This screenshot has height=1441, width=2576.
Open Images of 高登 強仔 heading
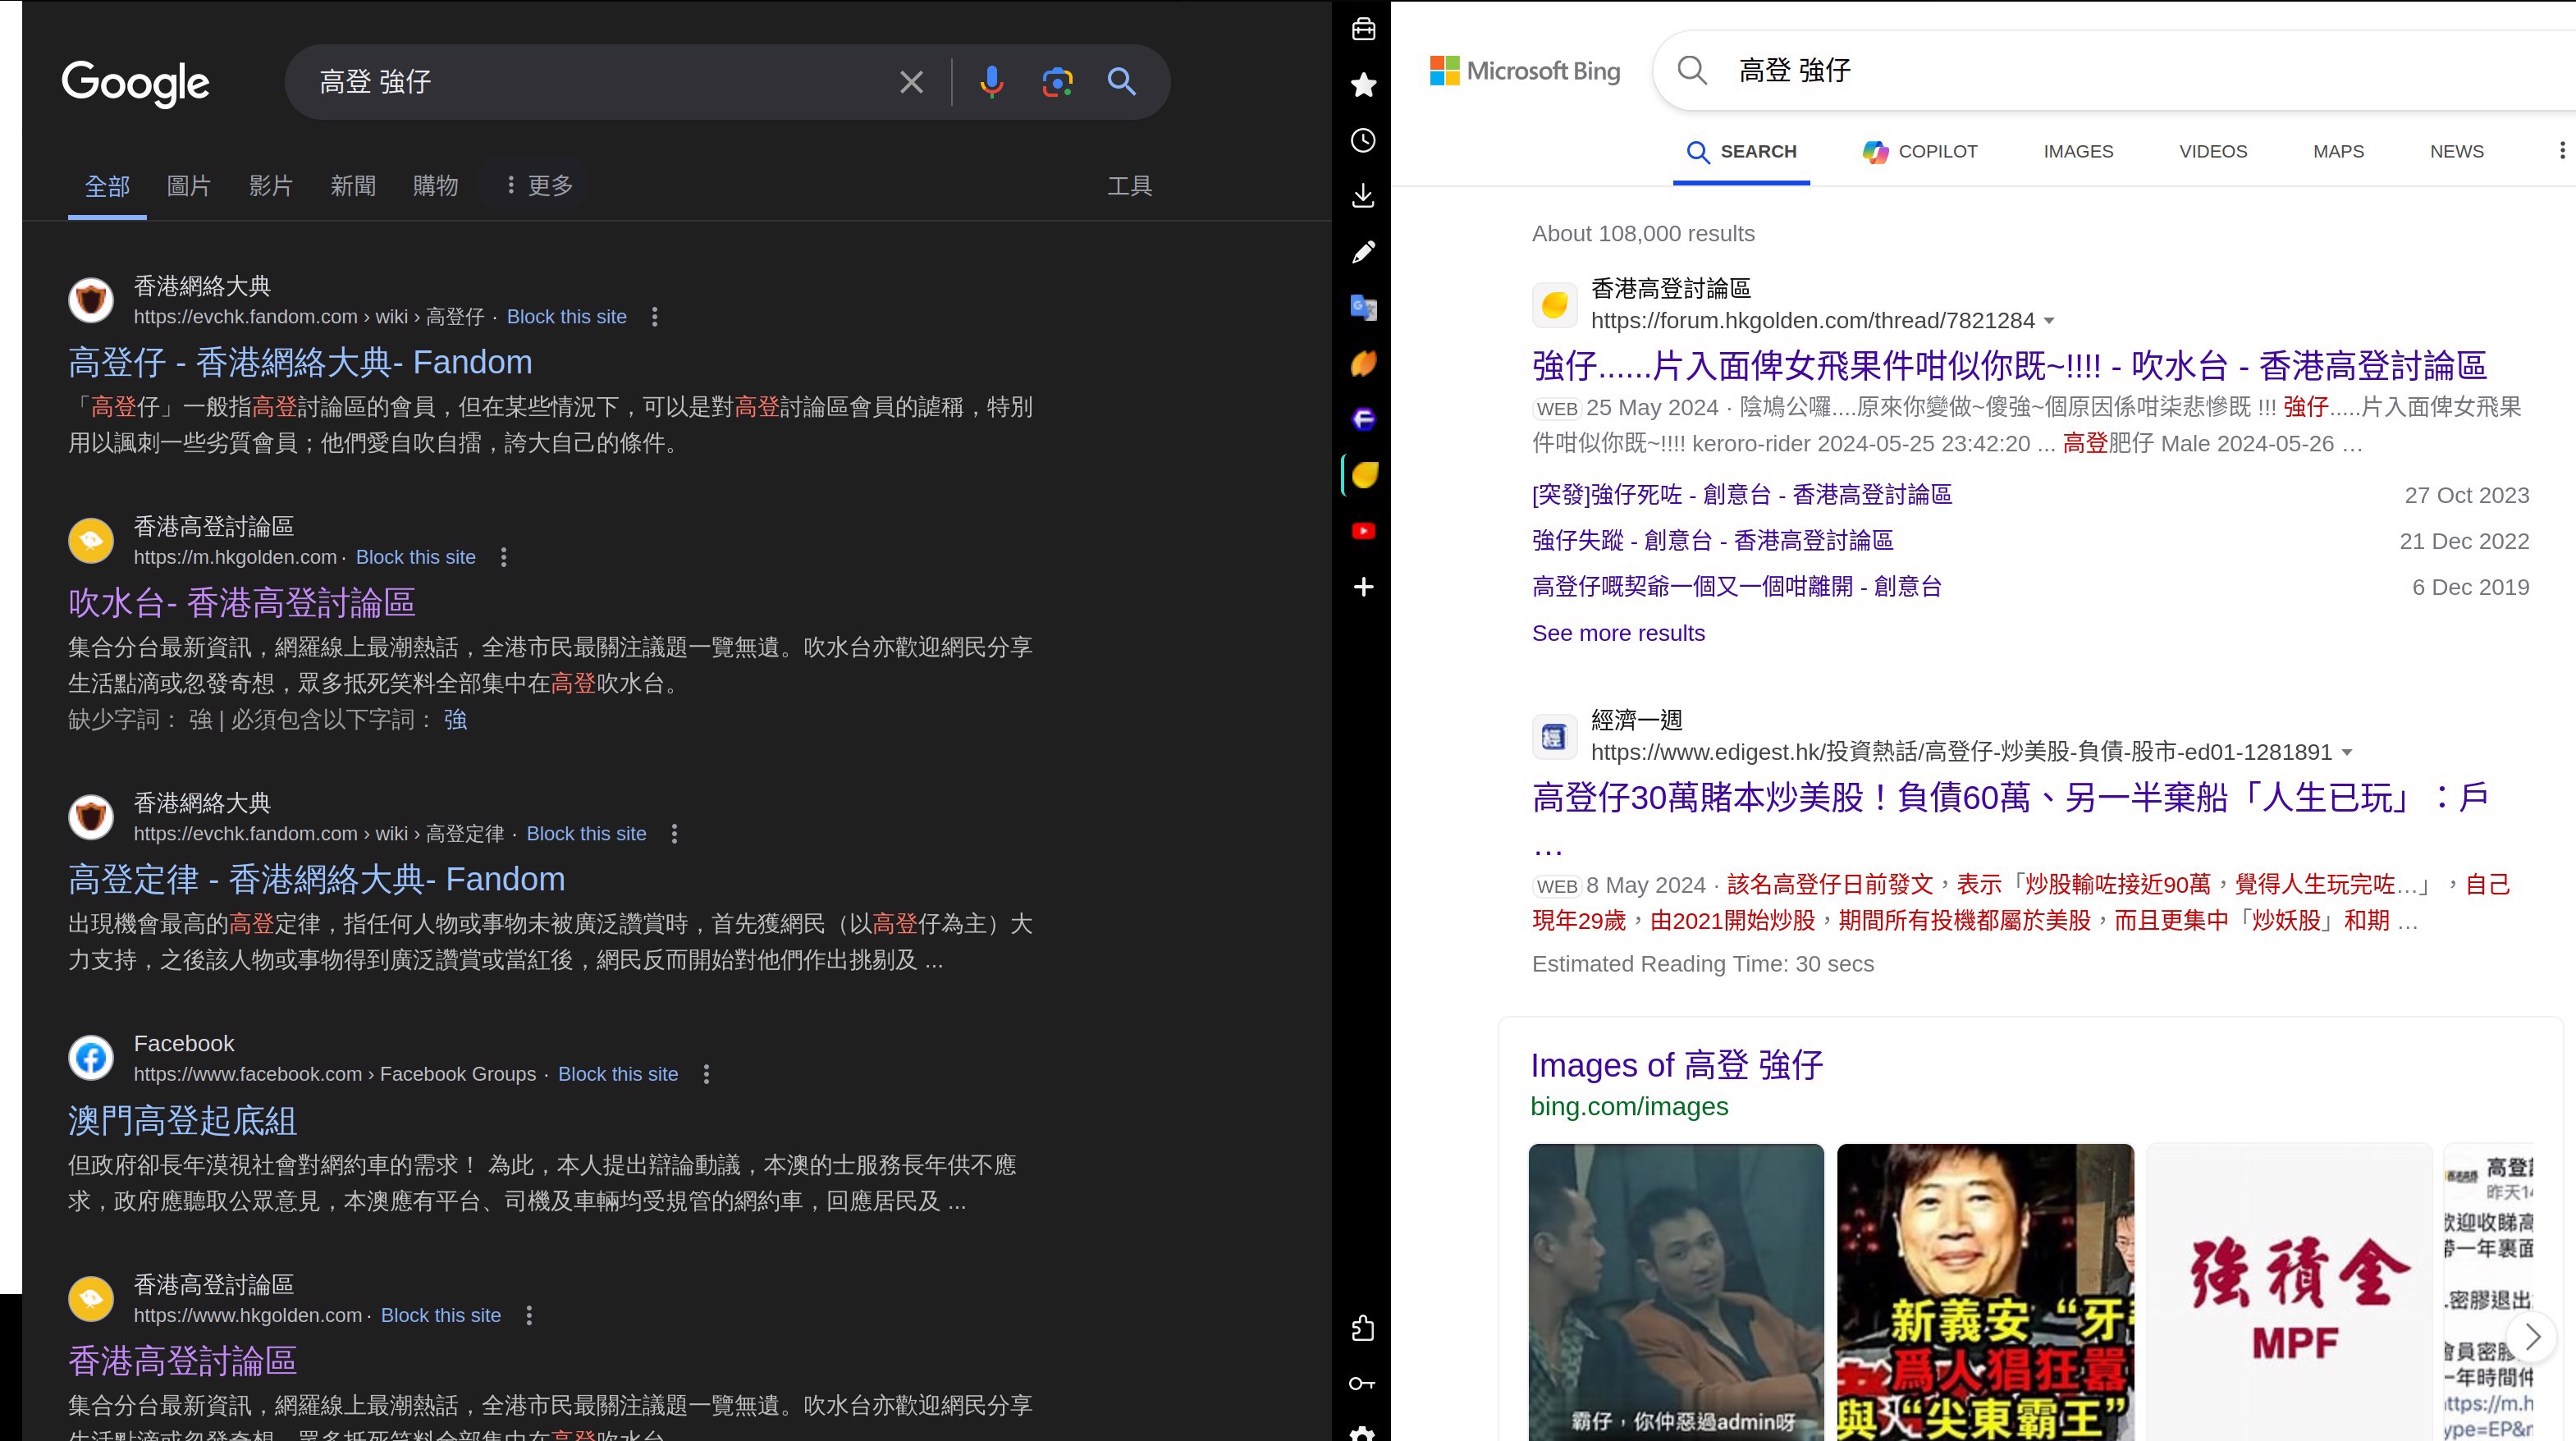[1677, 1065]
